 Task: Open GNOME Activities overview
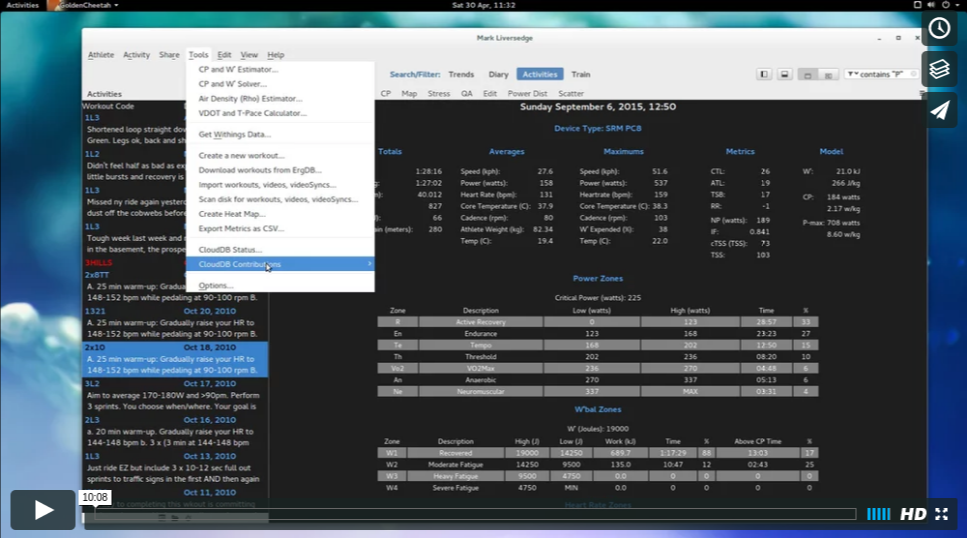[x=22, y=5]
